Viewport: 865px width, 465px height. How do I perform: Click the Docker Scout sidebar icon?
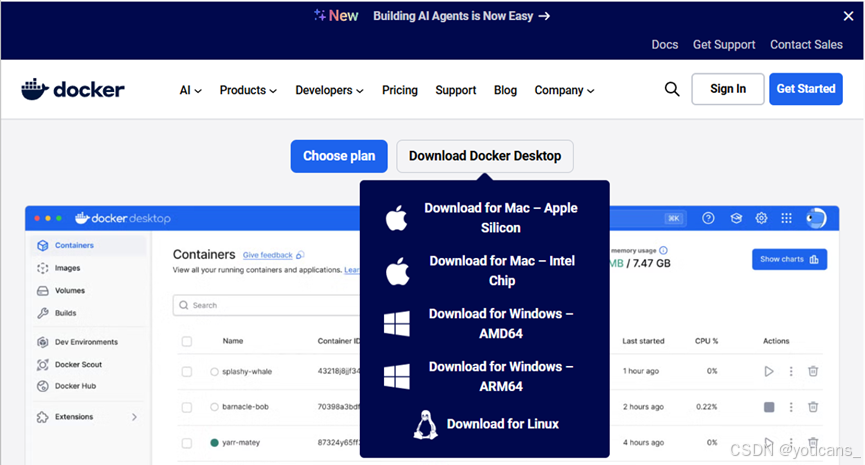click(x=42, y=365)
